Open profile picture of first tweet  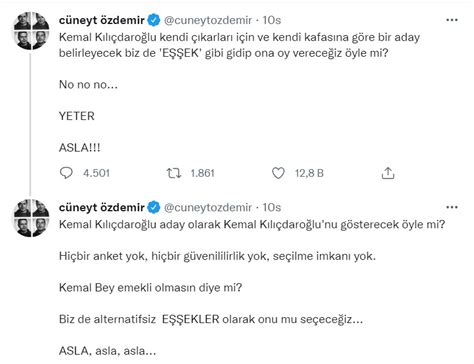click(31, 31)
